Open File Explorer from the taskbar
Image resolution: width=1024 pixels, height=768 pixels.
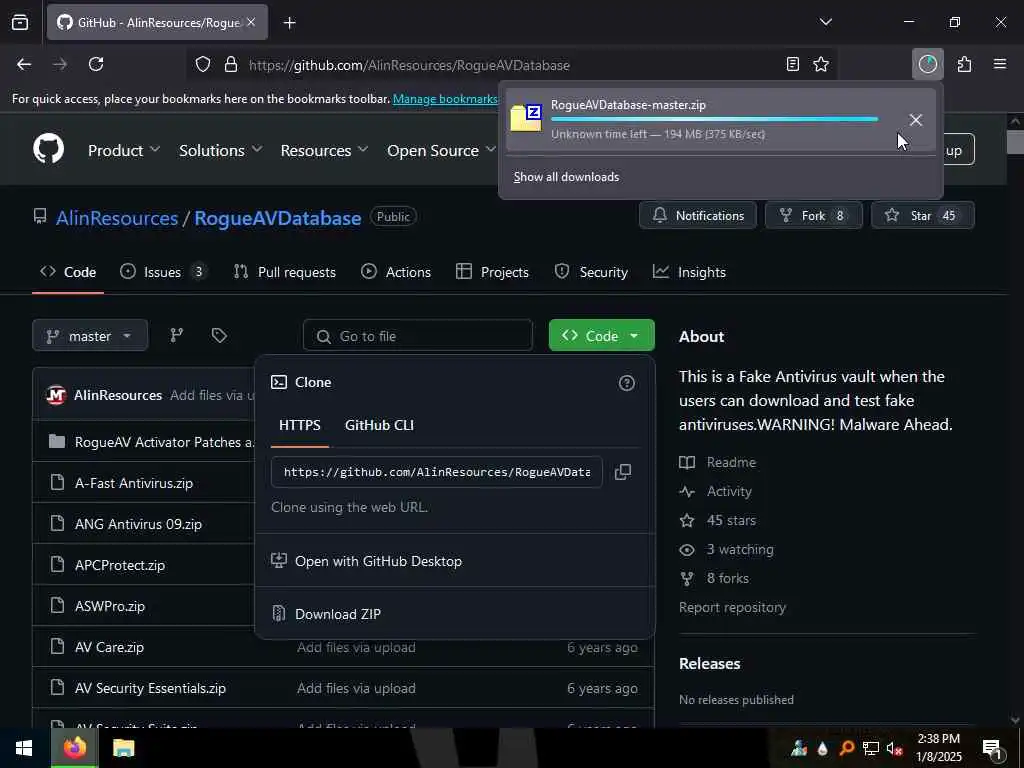tap(123, 748)
